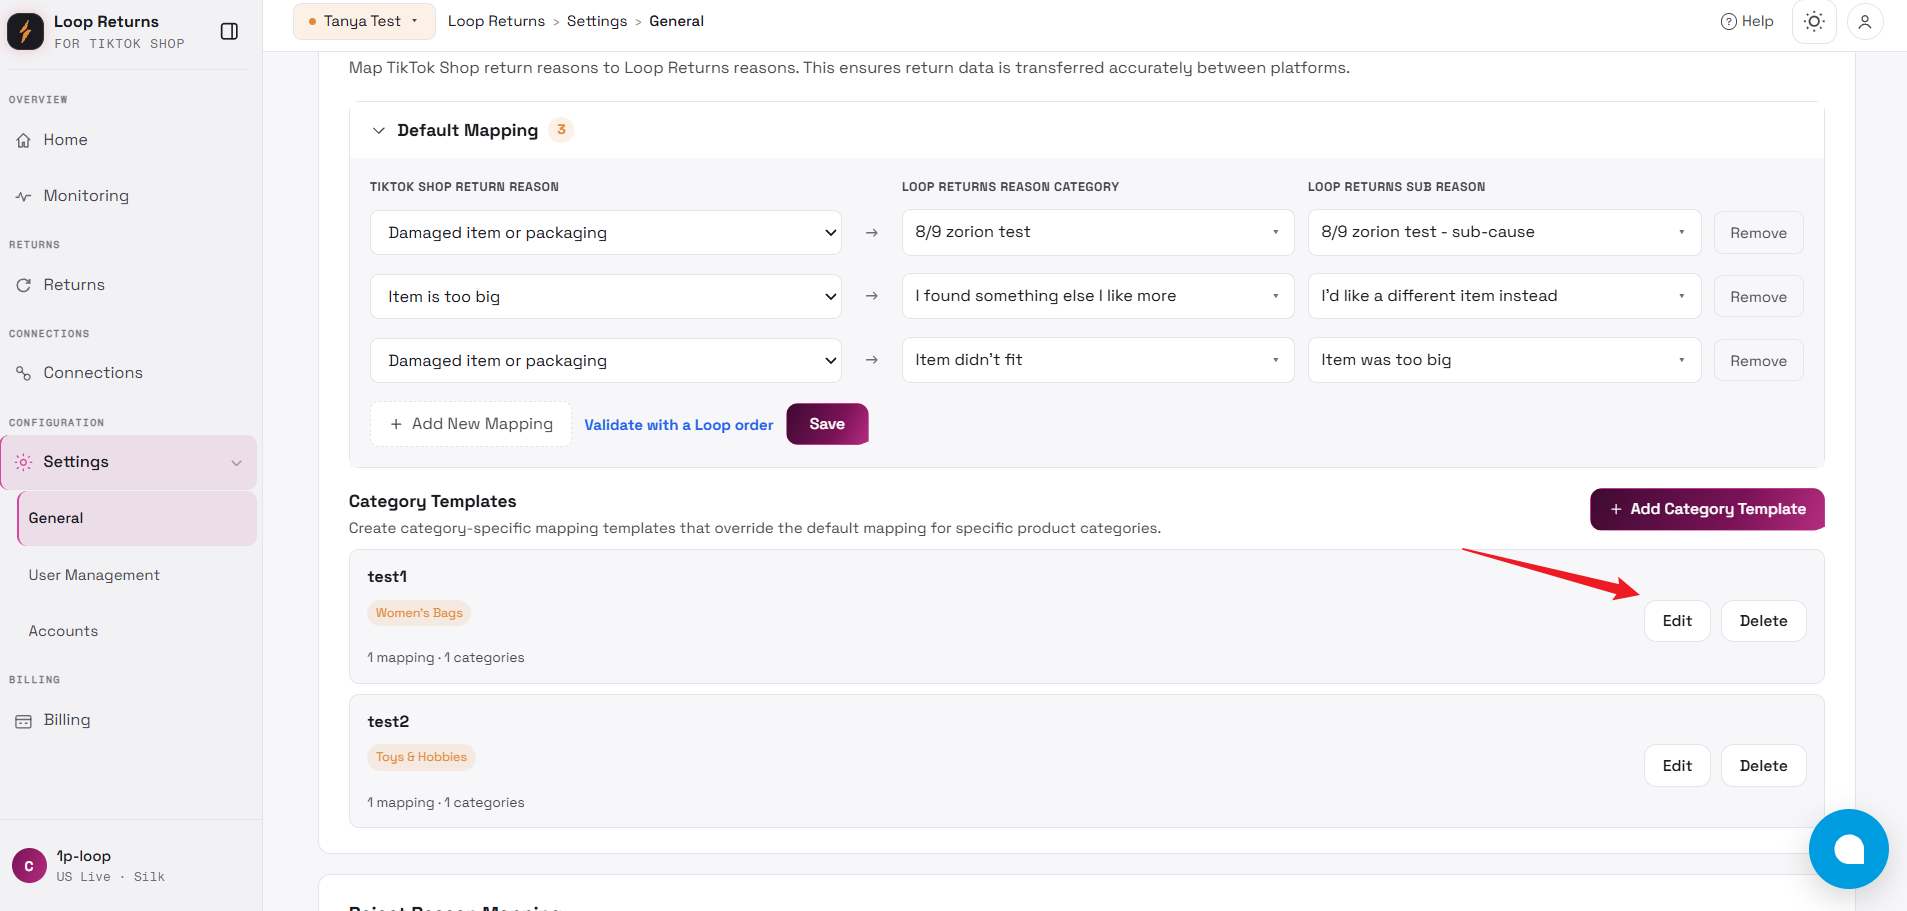Toggle the light/dark theme icon
Screen dimensions: 1907x911
pyautogui.click(x=1814, y=21)
